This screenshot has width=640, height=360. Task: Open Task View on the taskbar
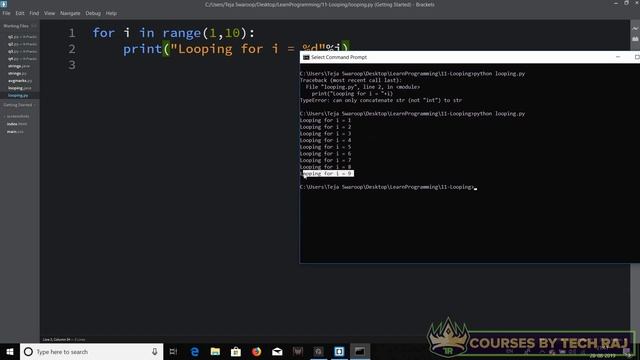tap(173, 351)
